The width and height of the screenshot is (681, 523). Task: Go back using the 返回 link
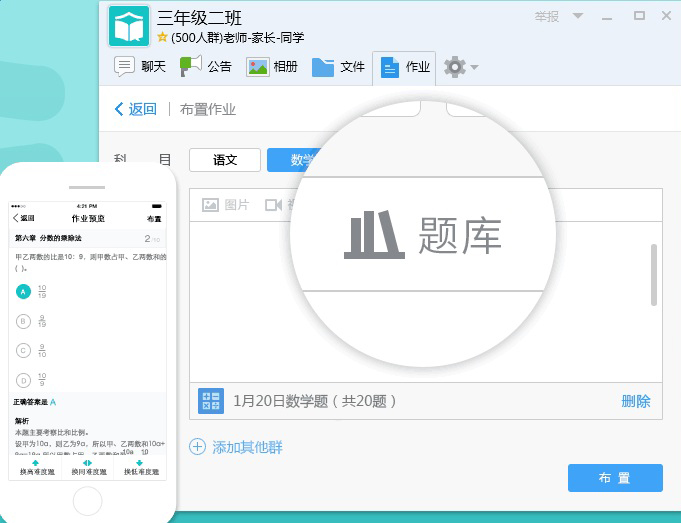pyautogui.click(x=136, y=109)
